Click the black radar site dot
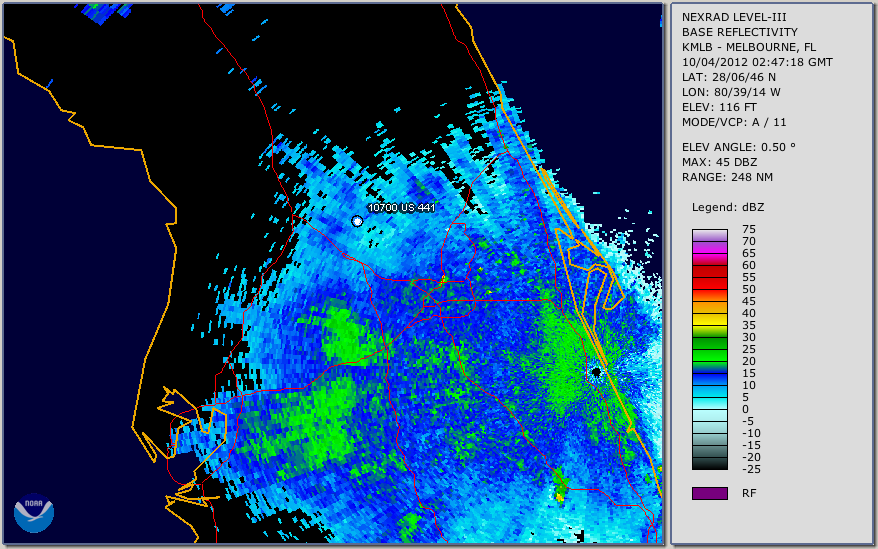The image size is (878, 549). point(596,372)
